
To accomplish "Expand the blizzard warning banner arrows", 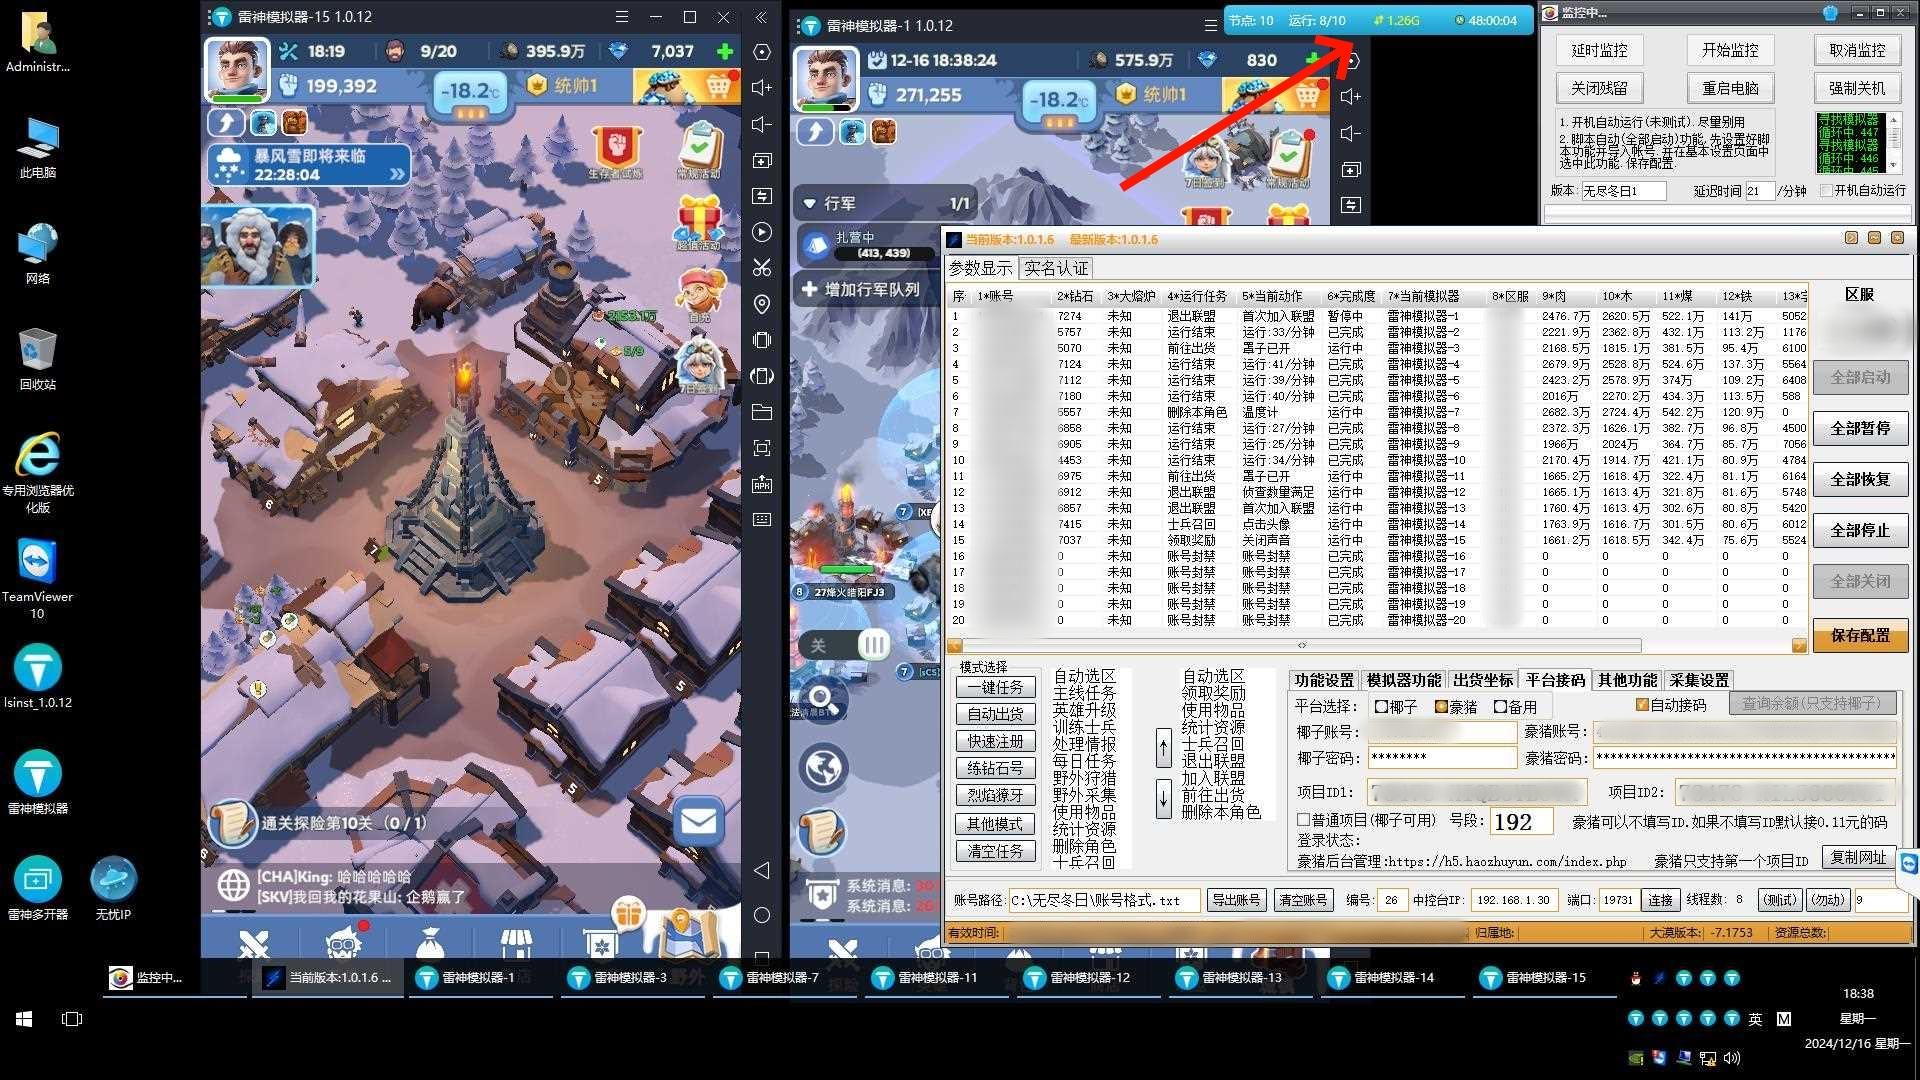I will 397,174.
